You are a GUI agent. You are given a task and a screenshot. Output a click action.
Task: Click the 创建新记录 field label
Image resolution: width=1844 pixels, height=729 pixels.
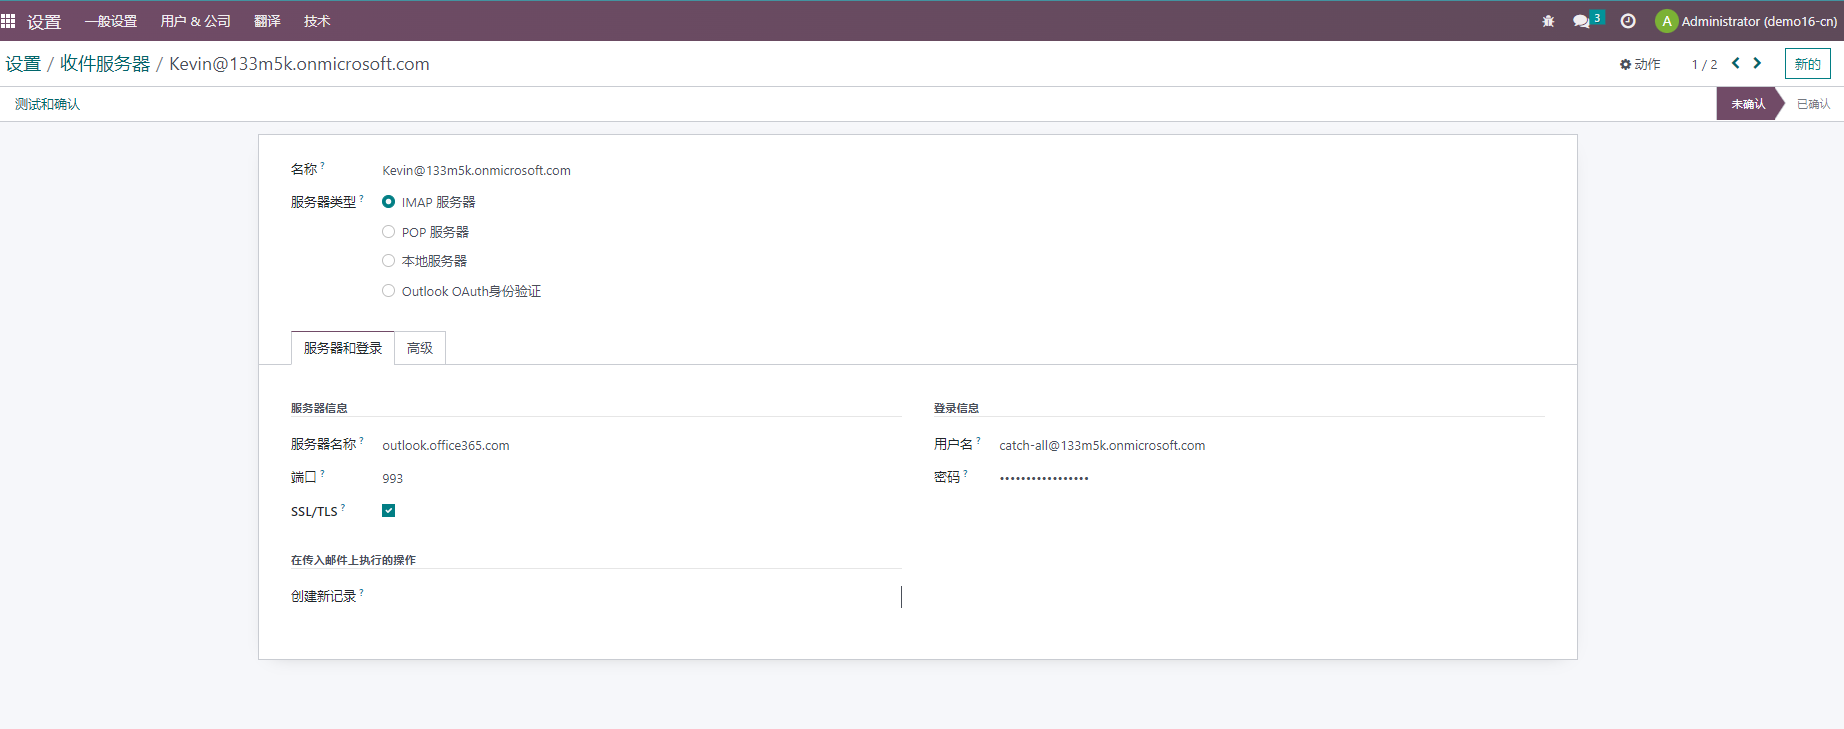point(323,596)
